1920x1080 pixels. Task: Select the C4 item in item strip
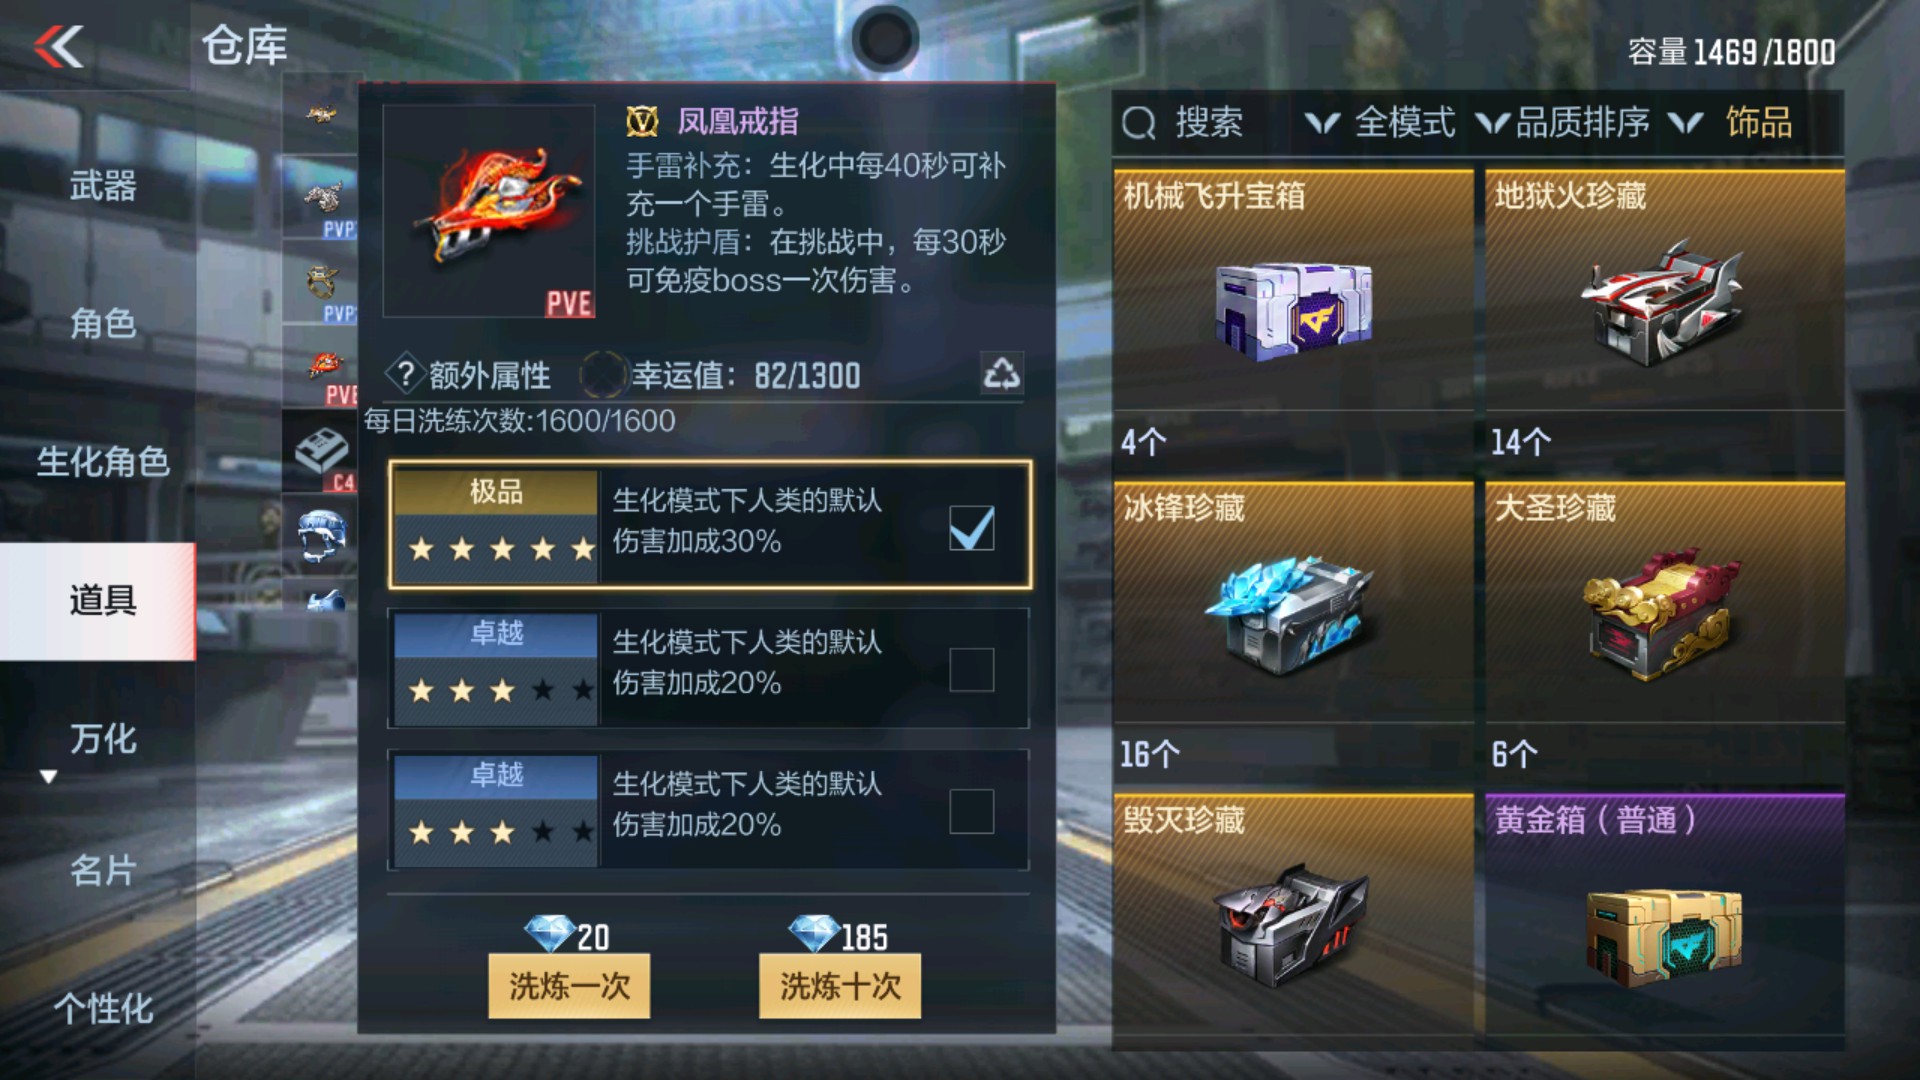[320, 452]
